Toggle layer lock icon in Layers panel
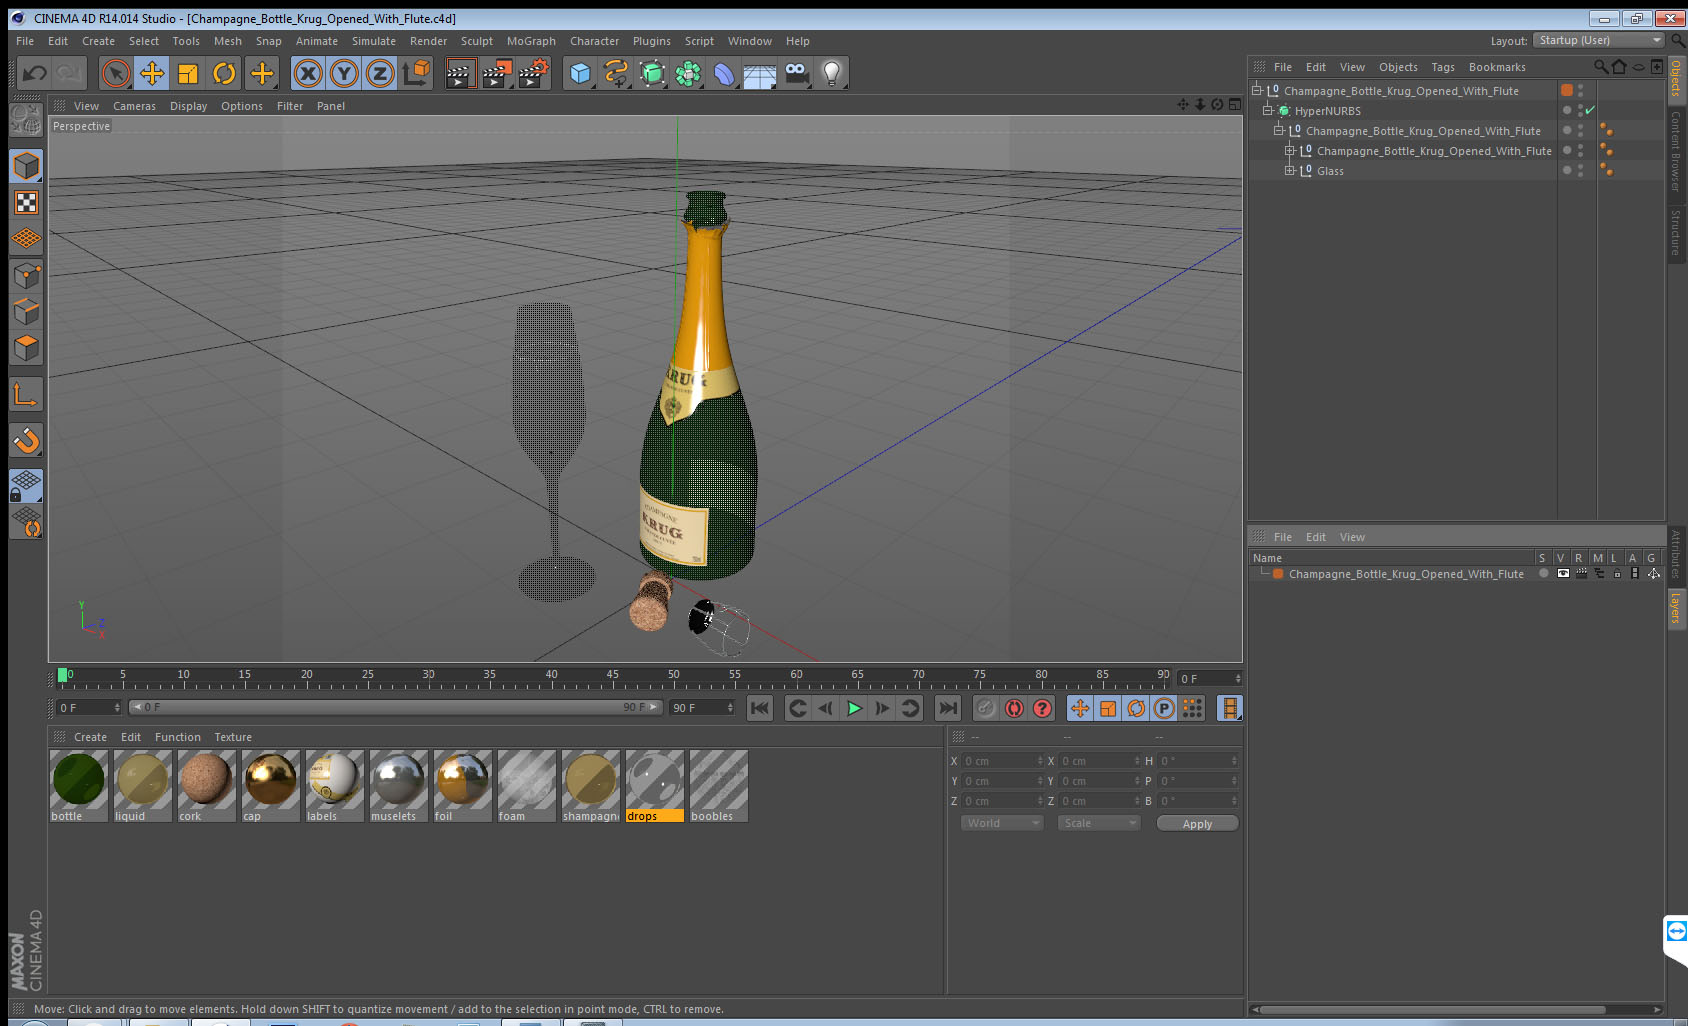The image size is (1688, 1026). point(1617,574)
